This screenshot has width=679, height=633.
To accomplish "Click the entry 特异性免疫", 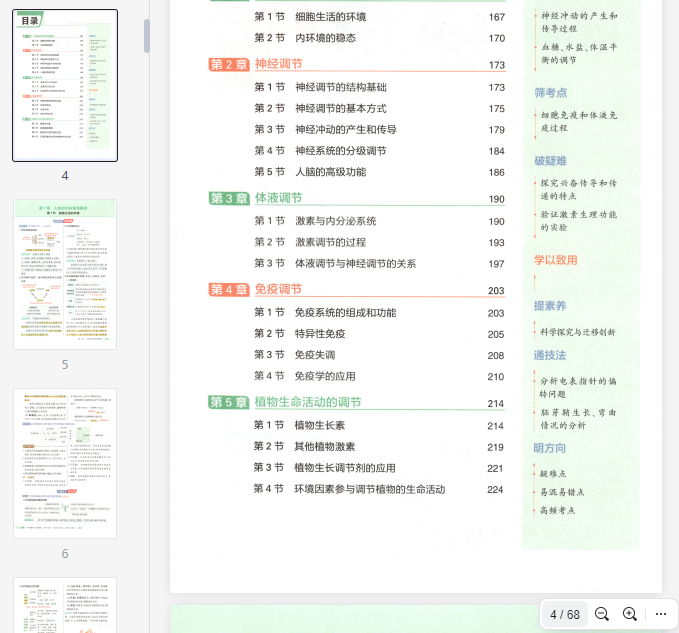I will pyautogui.click(x=319, y=334).
